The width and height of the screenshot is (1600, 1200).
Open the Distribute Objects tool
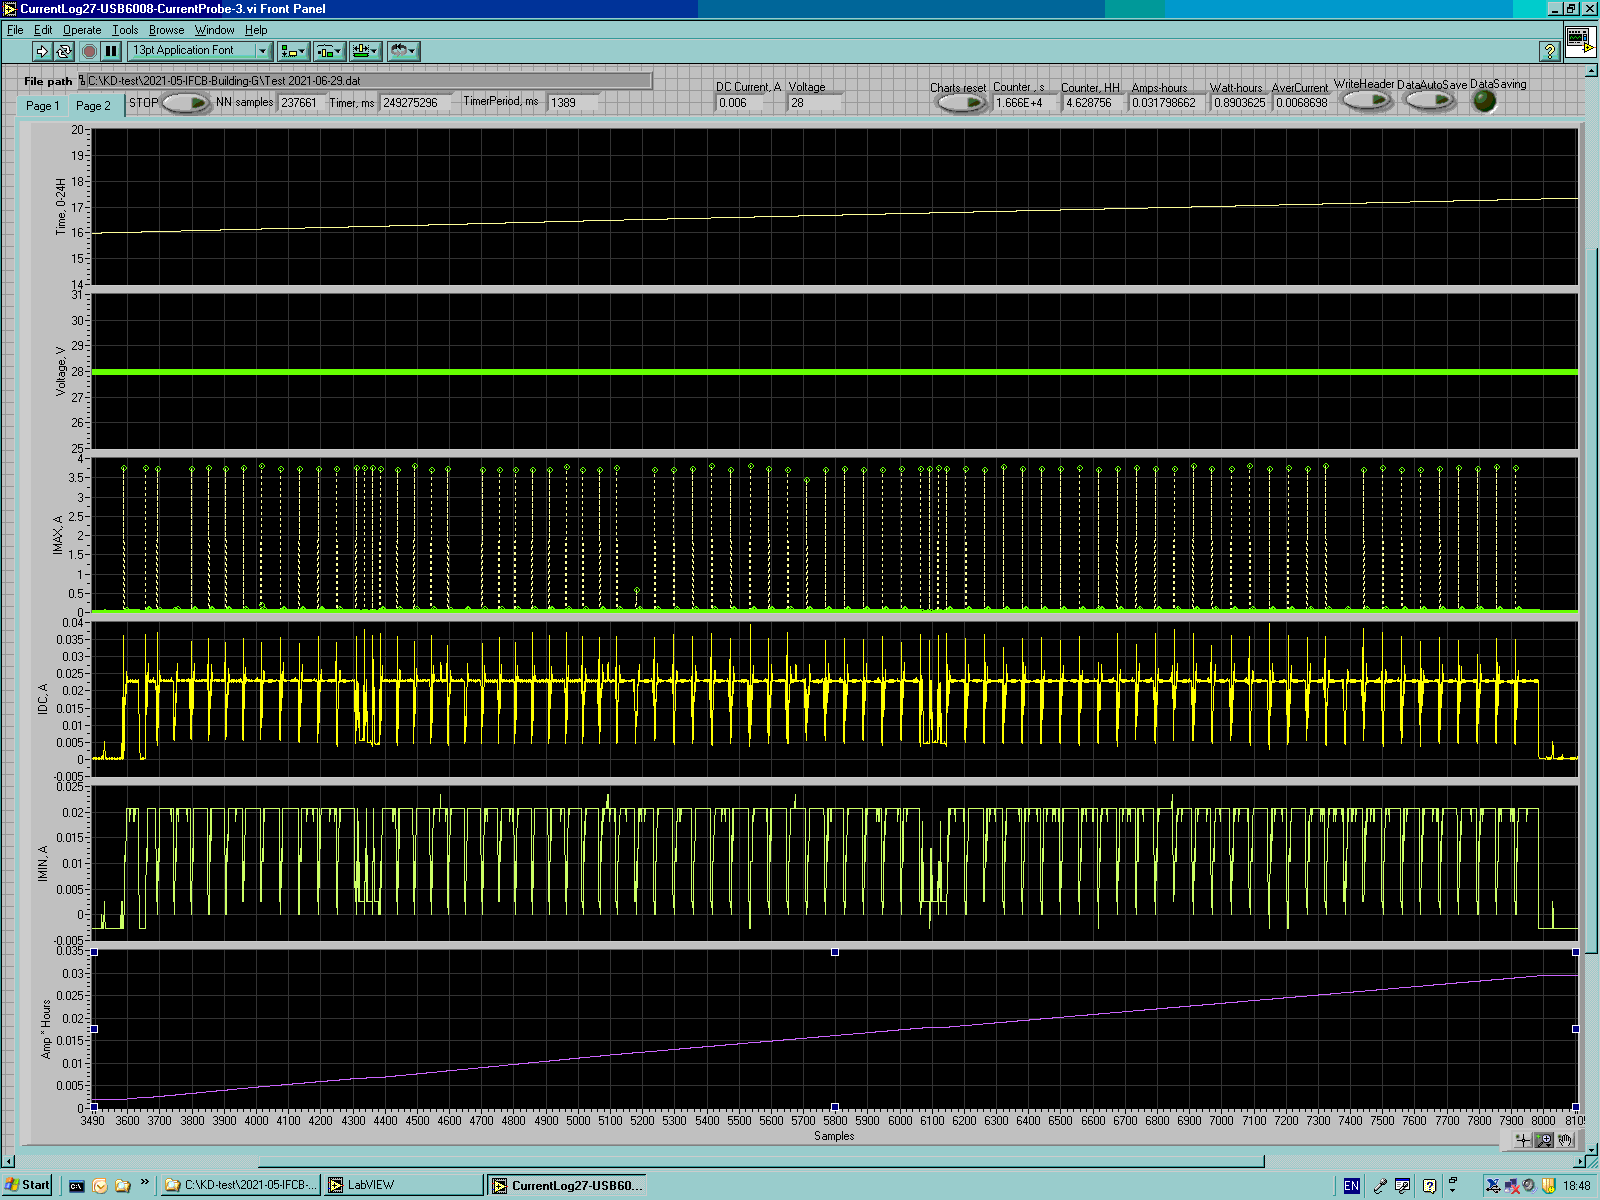click(x=329, y=51)
